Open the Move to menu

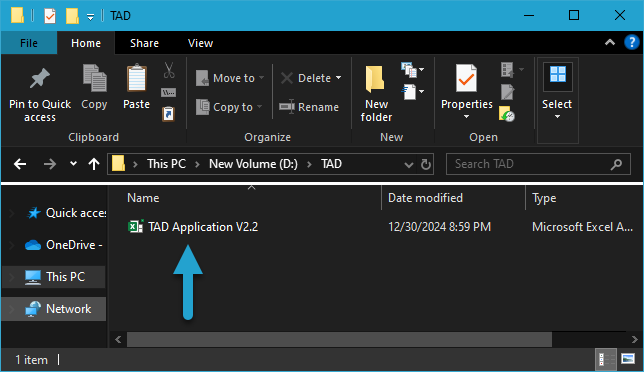click(230, 78)
